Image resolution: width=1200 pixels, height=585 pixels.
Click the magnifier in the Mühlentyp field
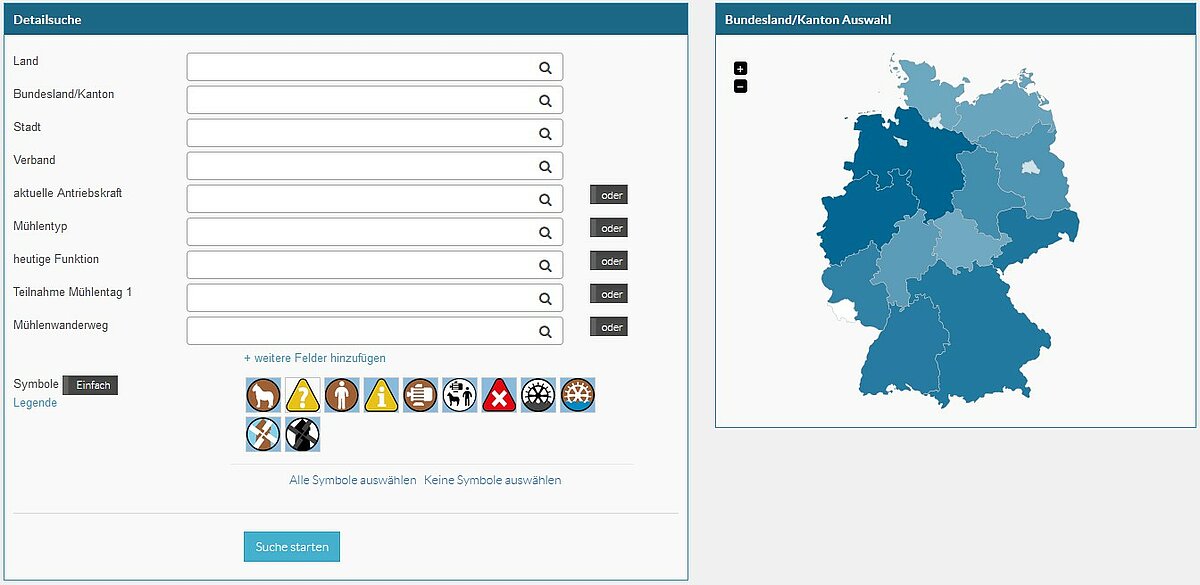click(546, 233)
